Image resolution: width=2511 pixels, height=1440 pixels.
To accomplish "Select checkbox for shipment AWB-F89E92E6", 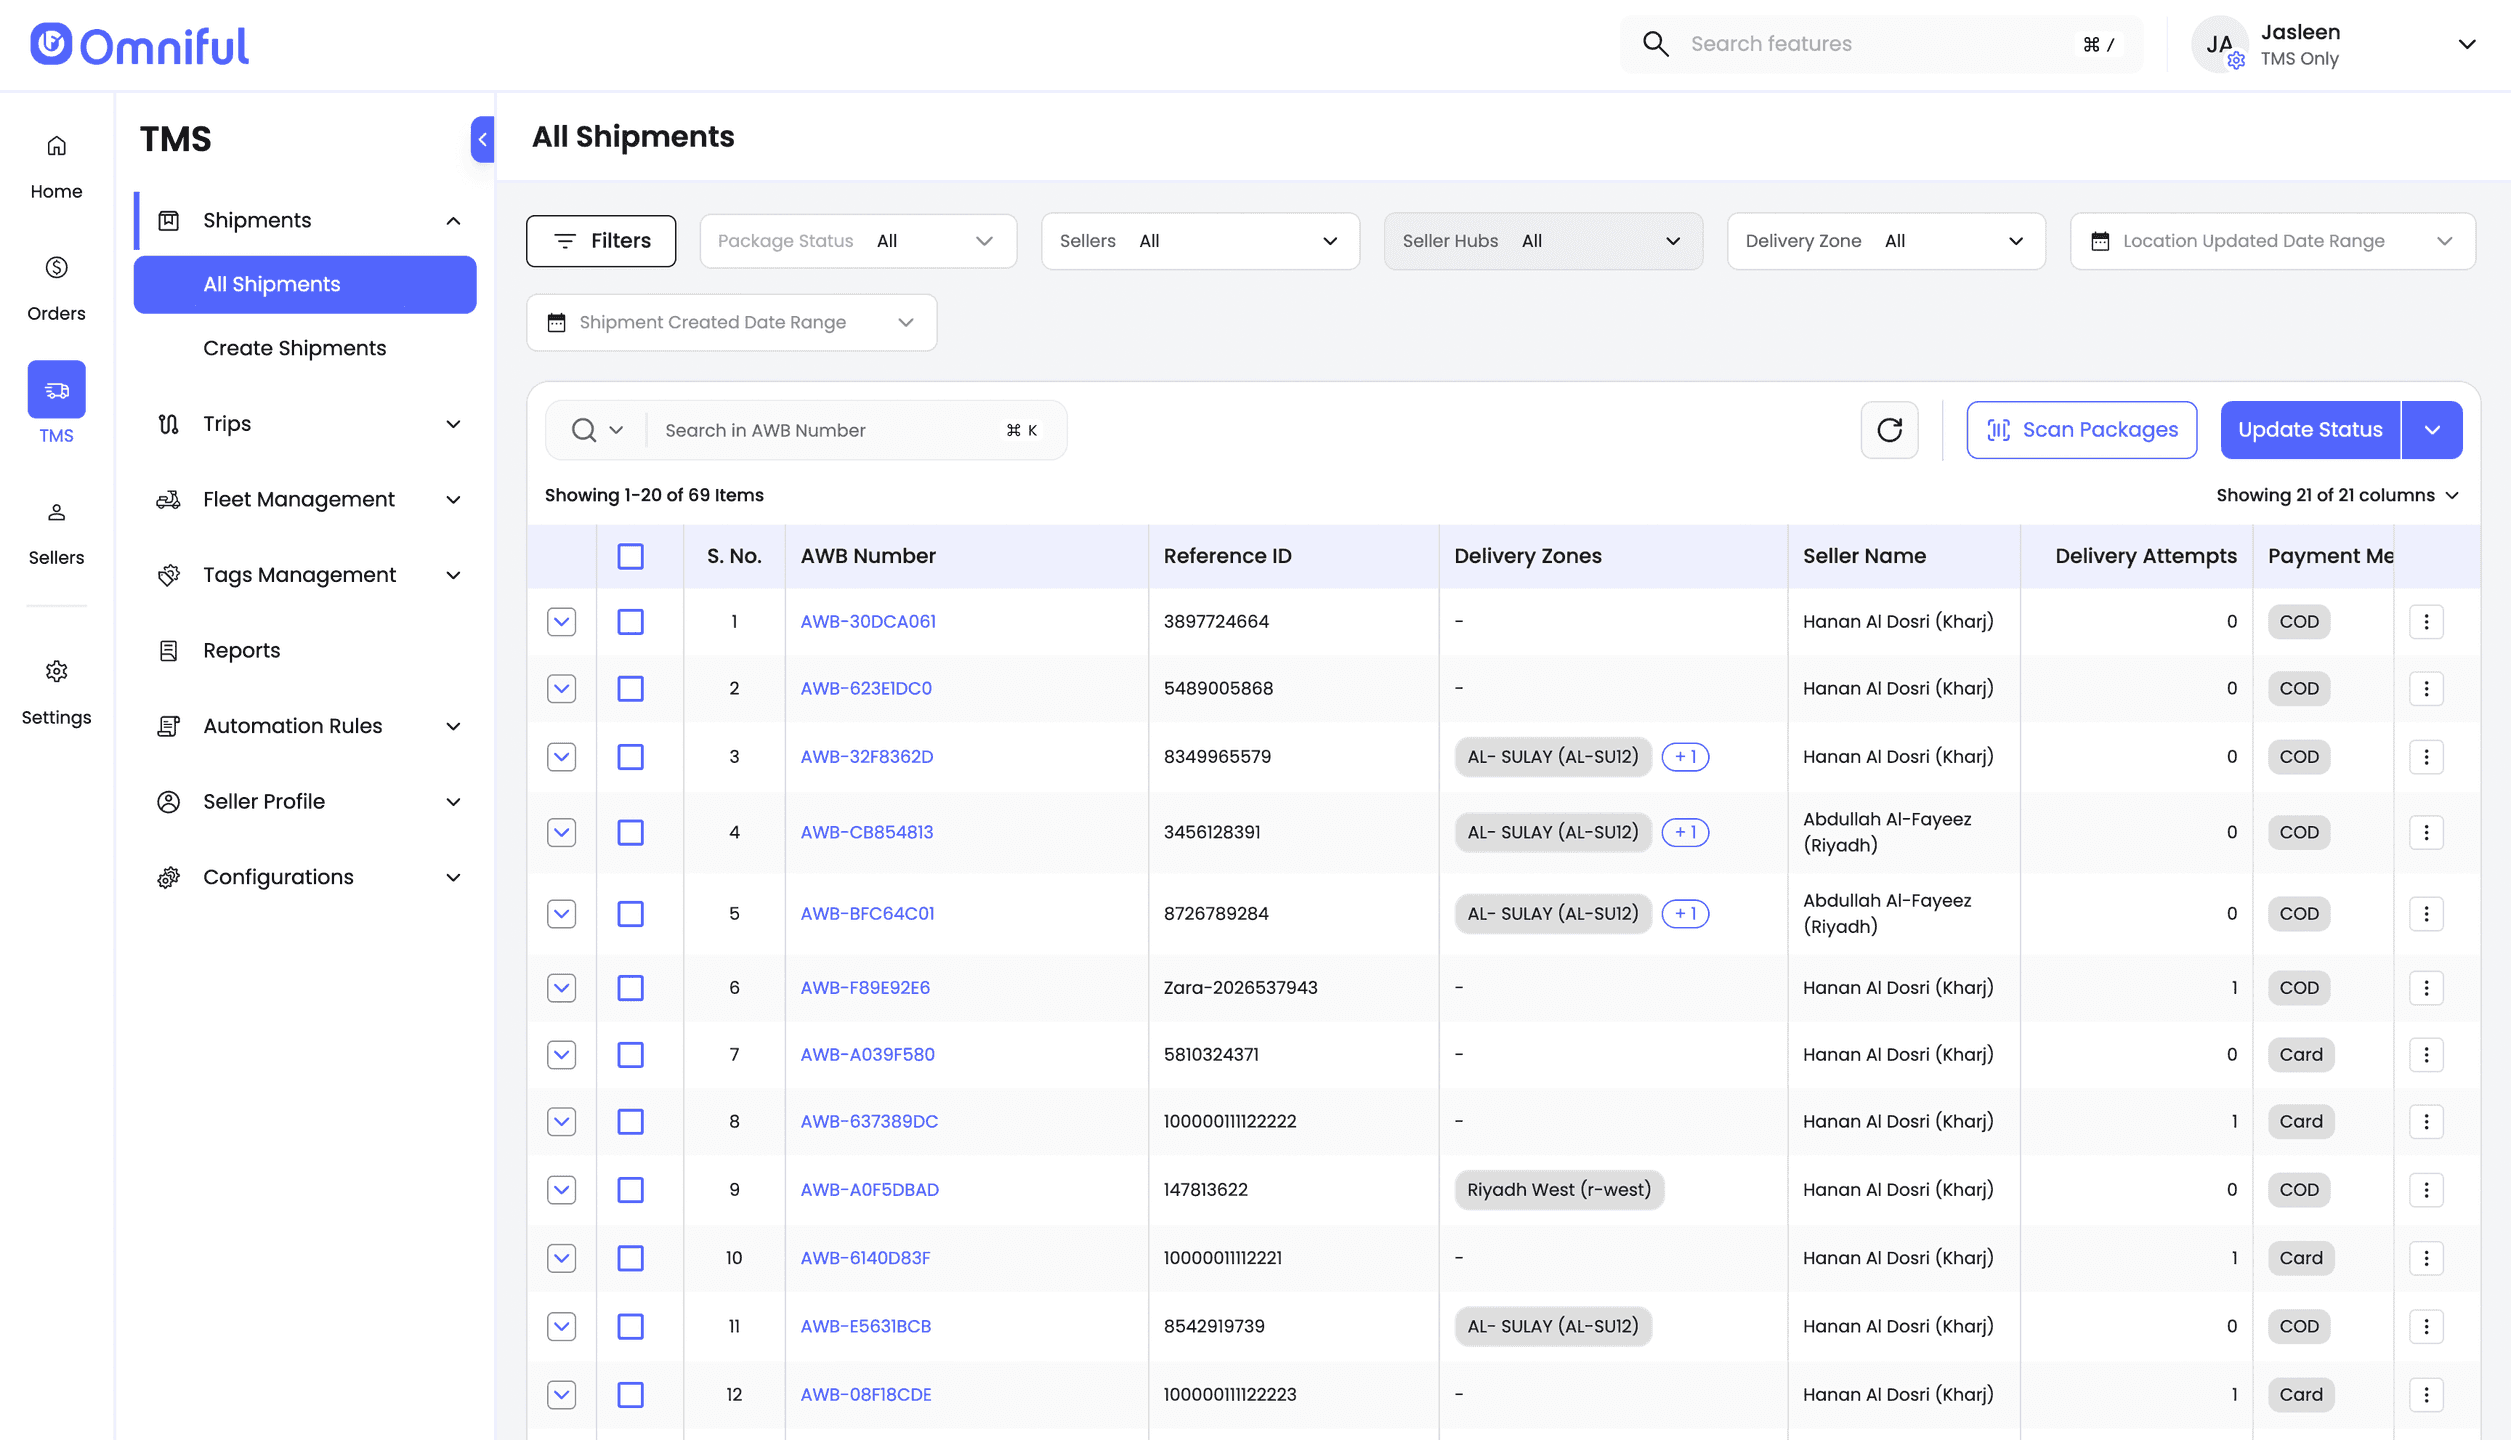I will (630, 987).
